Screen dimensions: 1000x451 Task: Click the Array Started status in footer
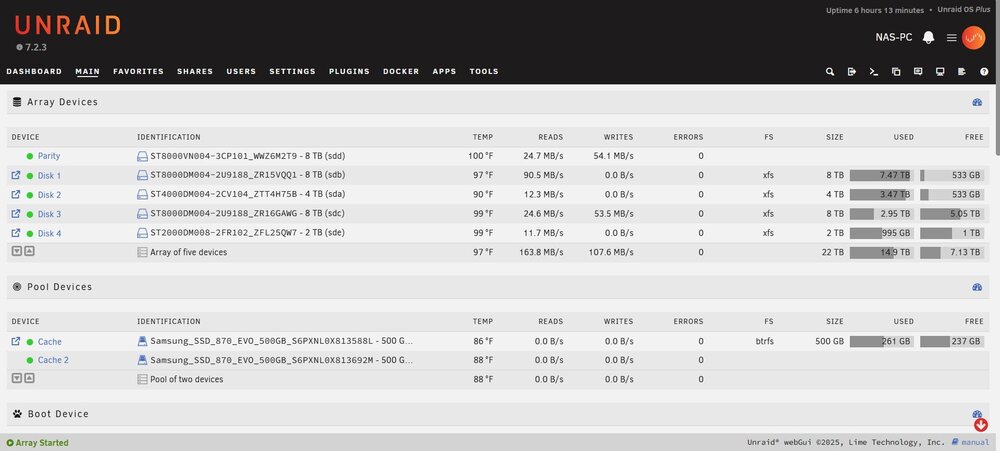[x=38, y=443]
